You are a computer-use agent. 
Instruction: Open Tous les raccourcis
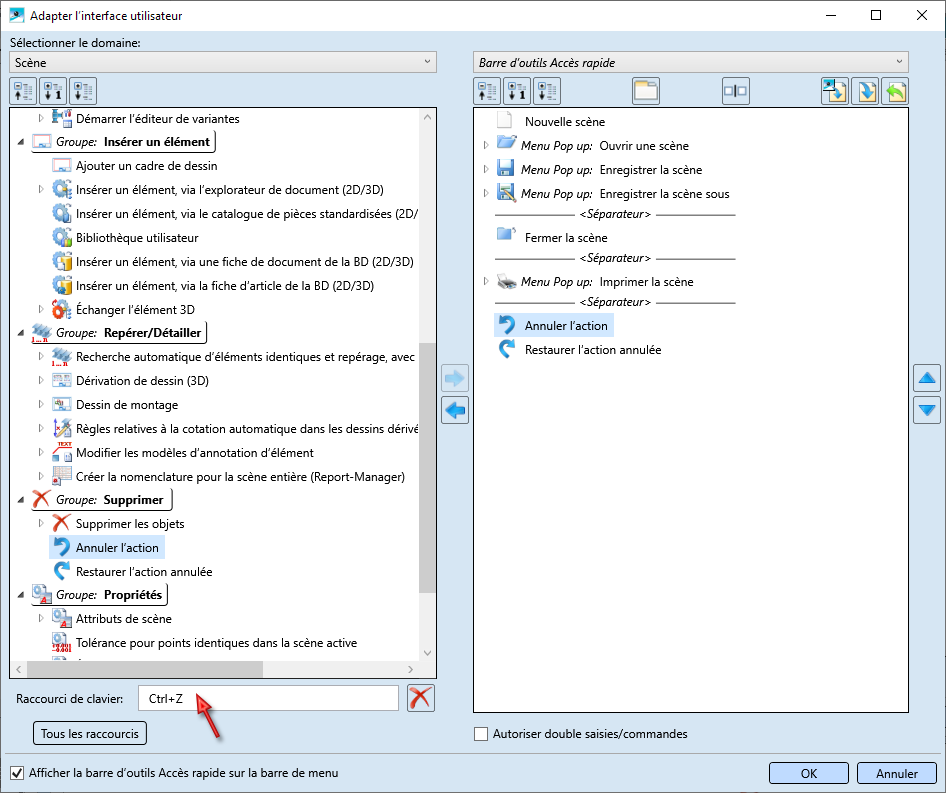[x=90, y=733]
